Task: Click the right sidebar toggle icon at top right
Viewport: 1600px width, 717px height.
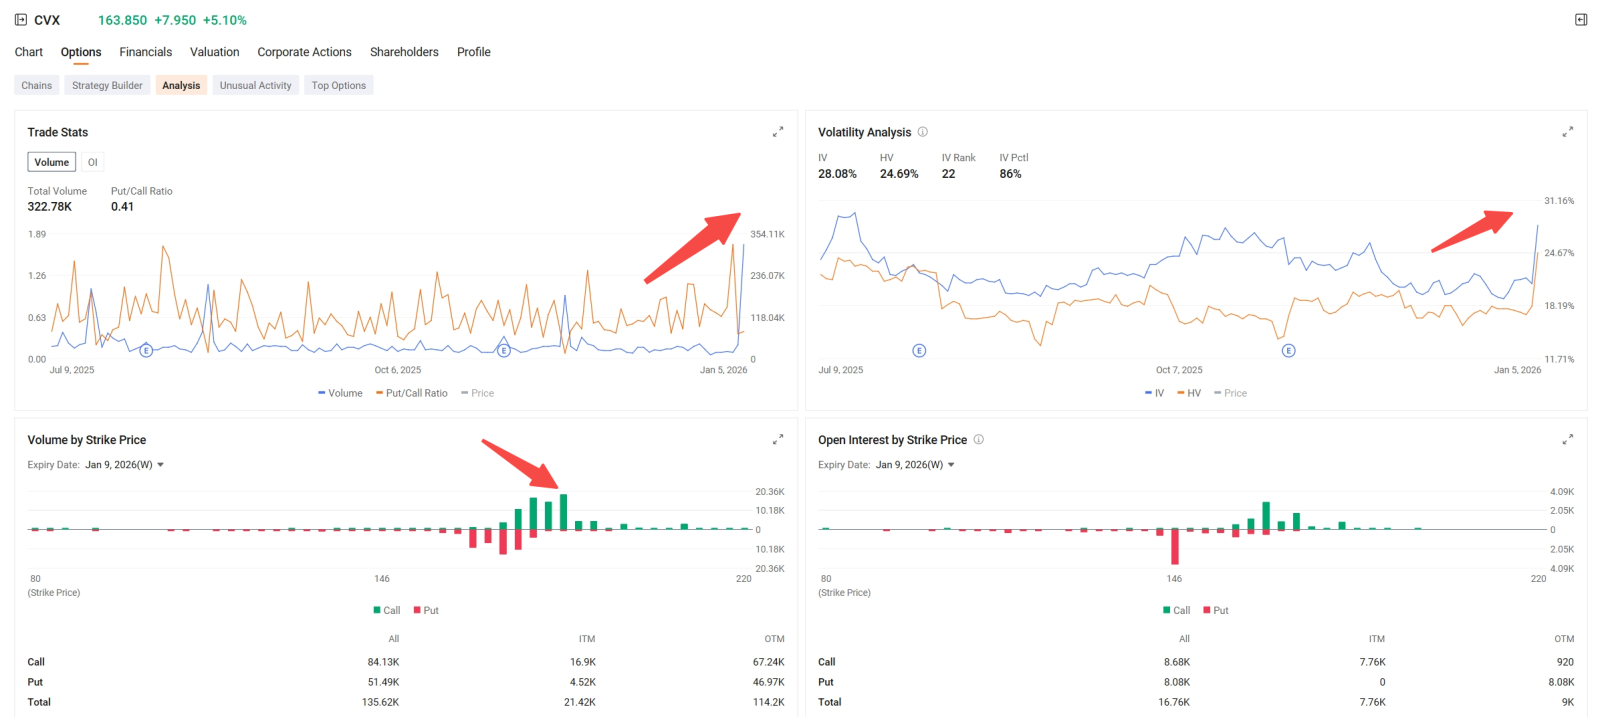Action: tap(1581, 20)
